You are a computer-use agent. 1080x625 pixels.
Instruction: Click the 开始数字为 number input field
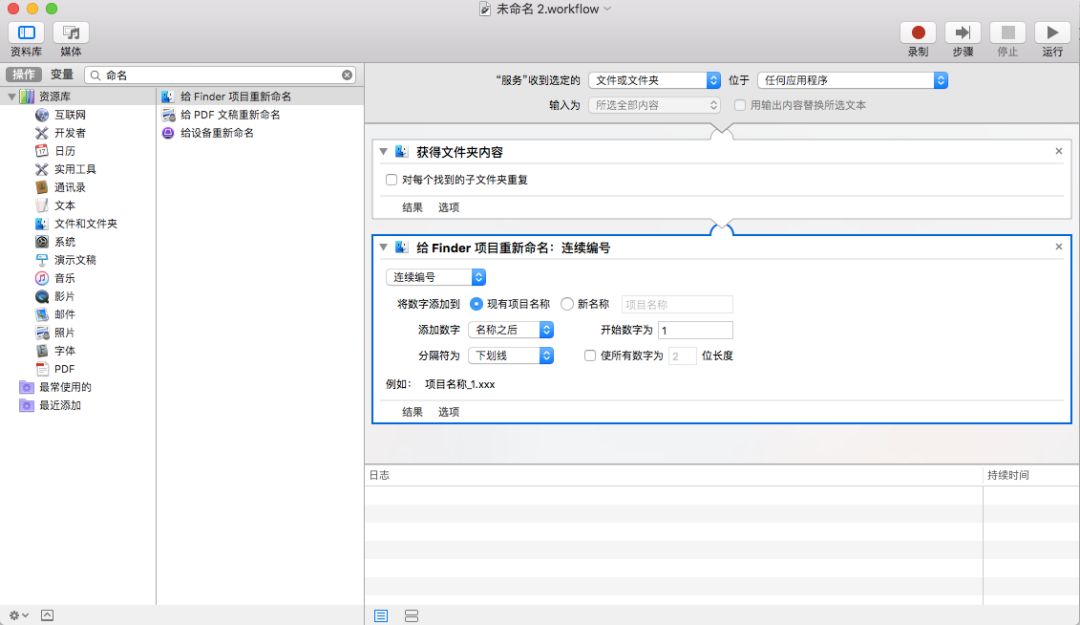(694, 330)
